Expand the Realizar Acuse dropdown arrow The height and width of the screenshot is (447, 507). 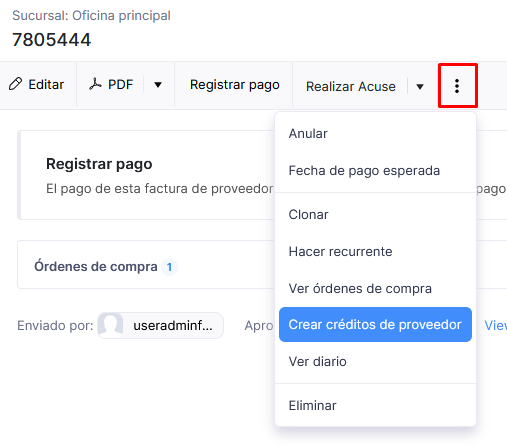tap(420, 87)
